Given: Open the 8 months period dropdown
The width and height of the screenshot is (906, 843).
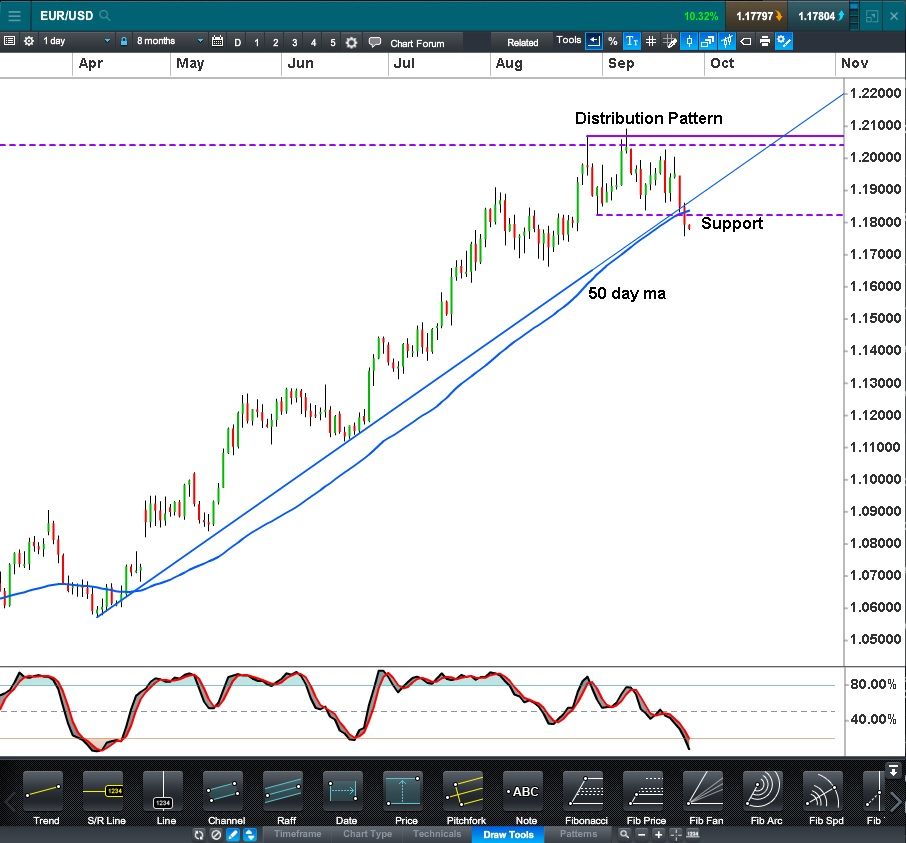Looking at the screenshot, I should 169,41.
